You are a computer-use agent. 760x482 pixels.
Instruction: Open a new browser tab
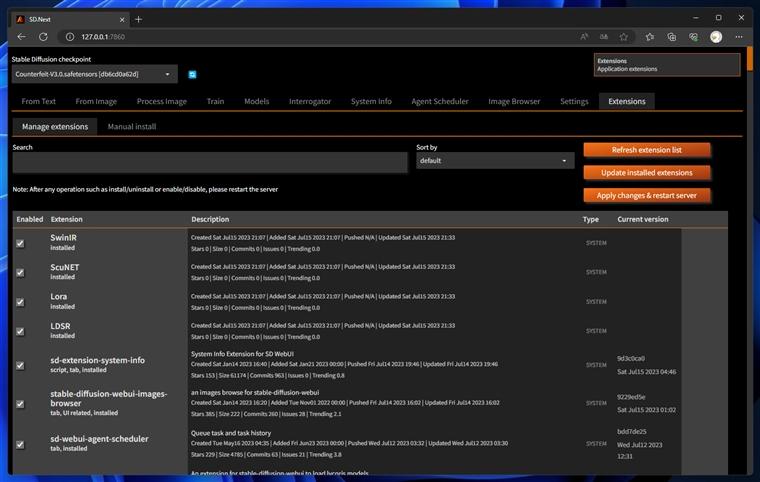click(139, 19)
